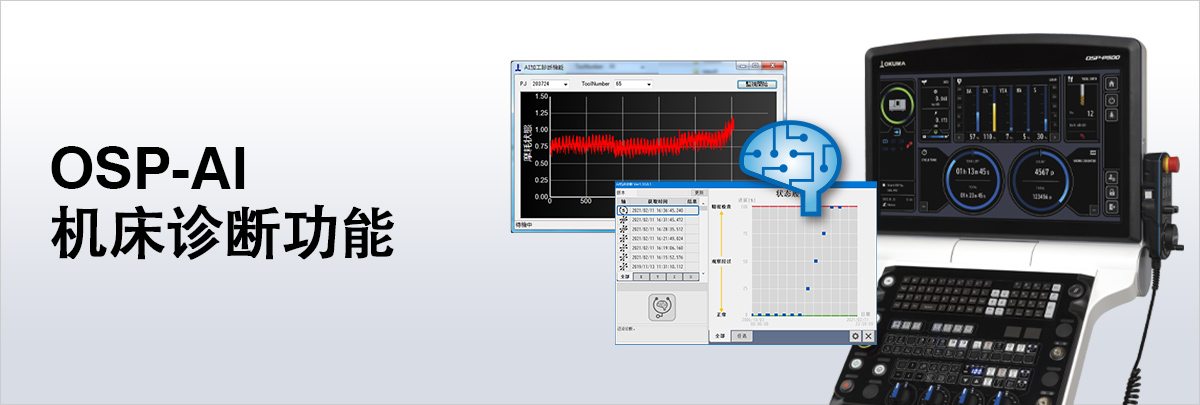Select row 2021/02/11 16:28:35.512
The height and width of the screenshot is (405, 1200).
point(657,229)
